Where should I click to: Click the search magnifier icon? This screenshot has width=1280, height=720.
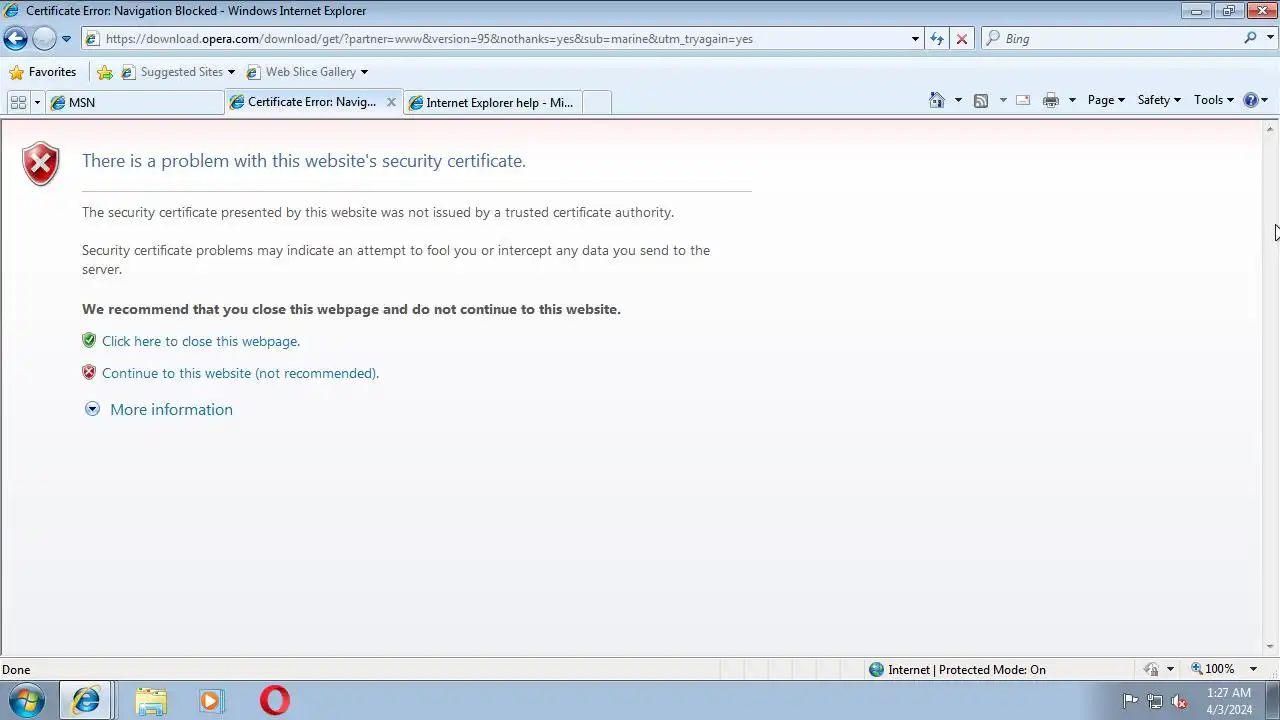pyautogui.click(x=1250, y=38)
